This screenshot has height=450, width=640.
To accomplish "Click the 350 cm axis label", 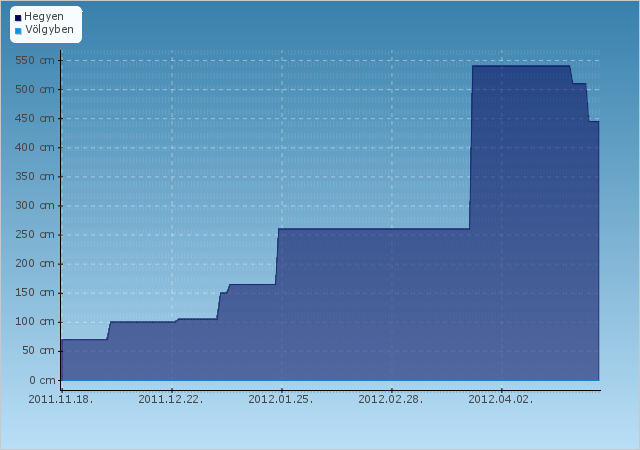I will click(35, 176).
